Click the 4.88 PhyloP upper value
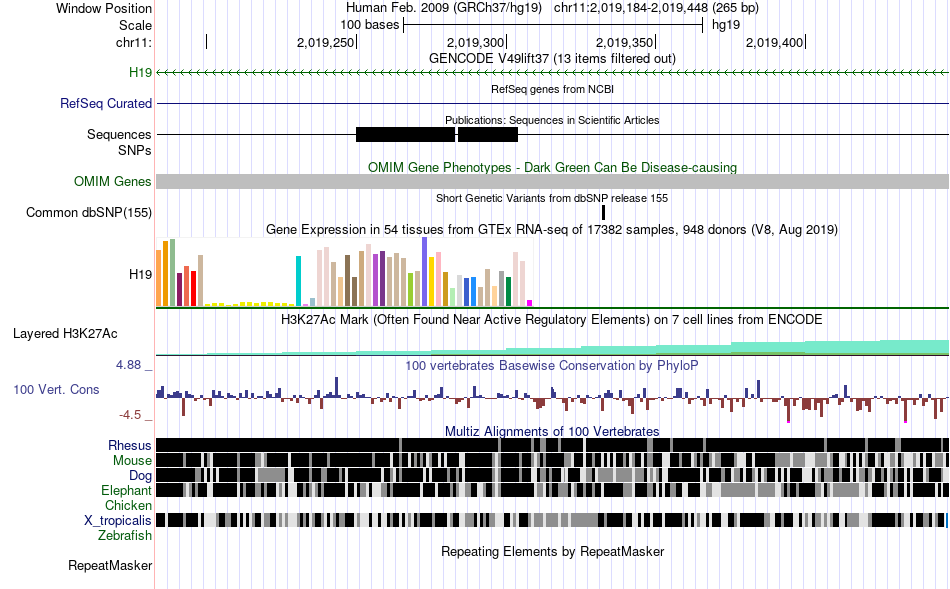This screenshot has height=589, width=950. [x=128, y=365]
